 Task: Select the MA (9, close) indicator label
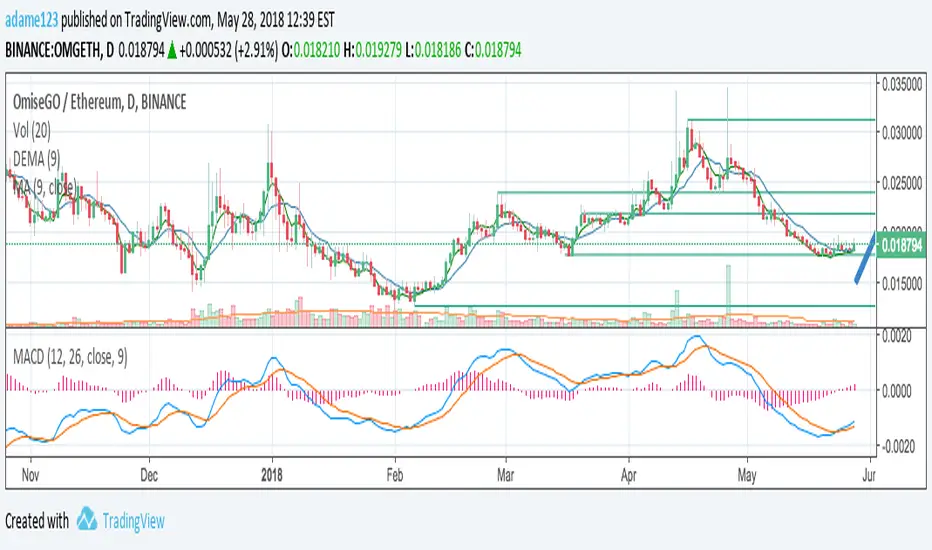pos(45,187)
